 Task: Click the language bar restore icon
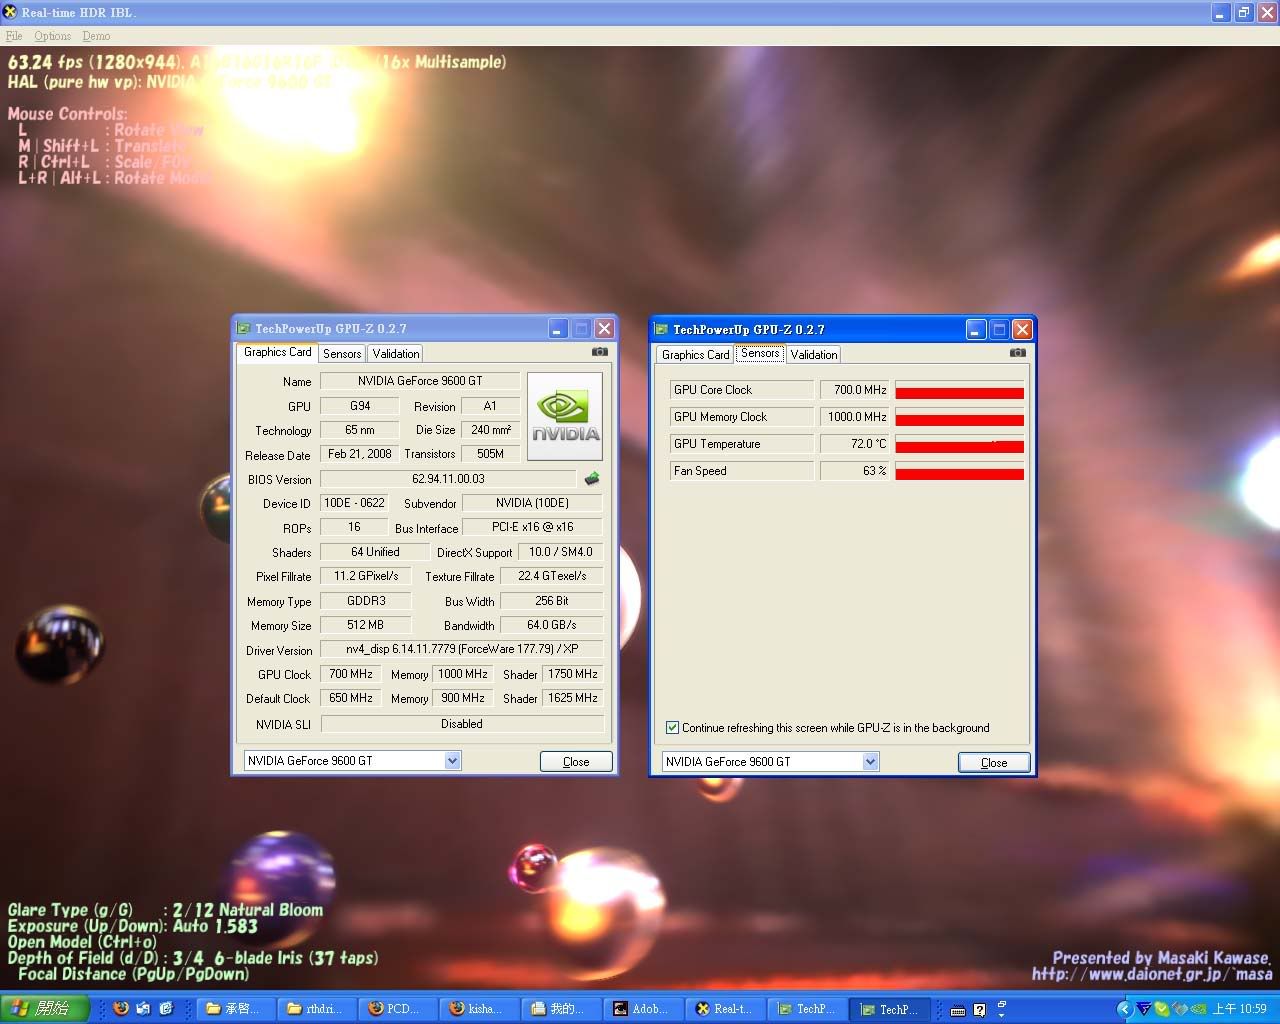(x=1001, y=1003)
